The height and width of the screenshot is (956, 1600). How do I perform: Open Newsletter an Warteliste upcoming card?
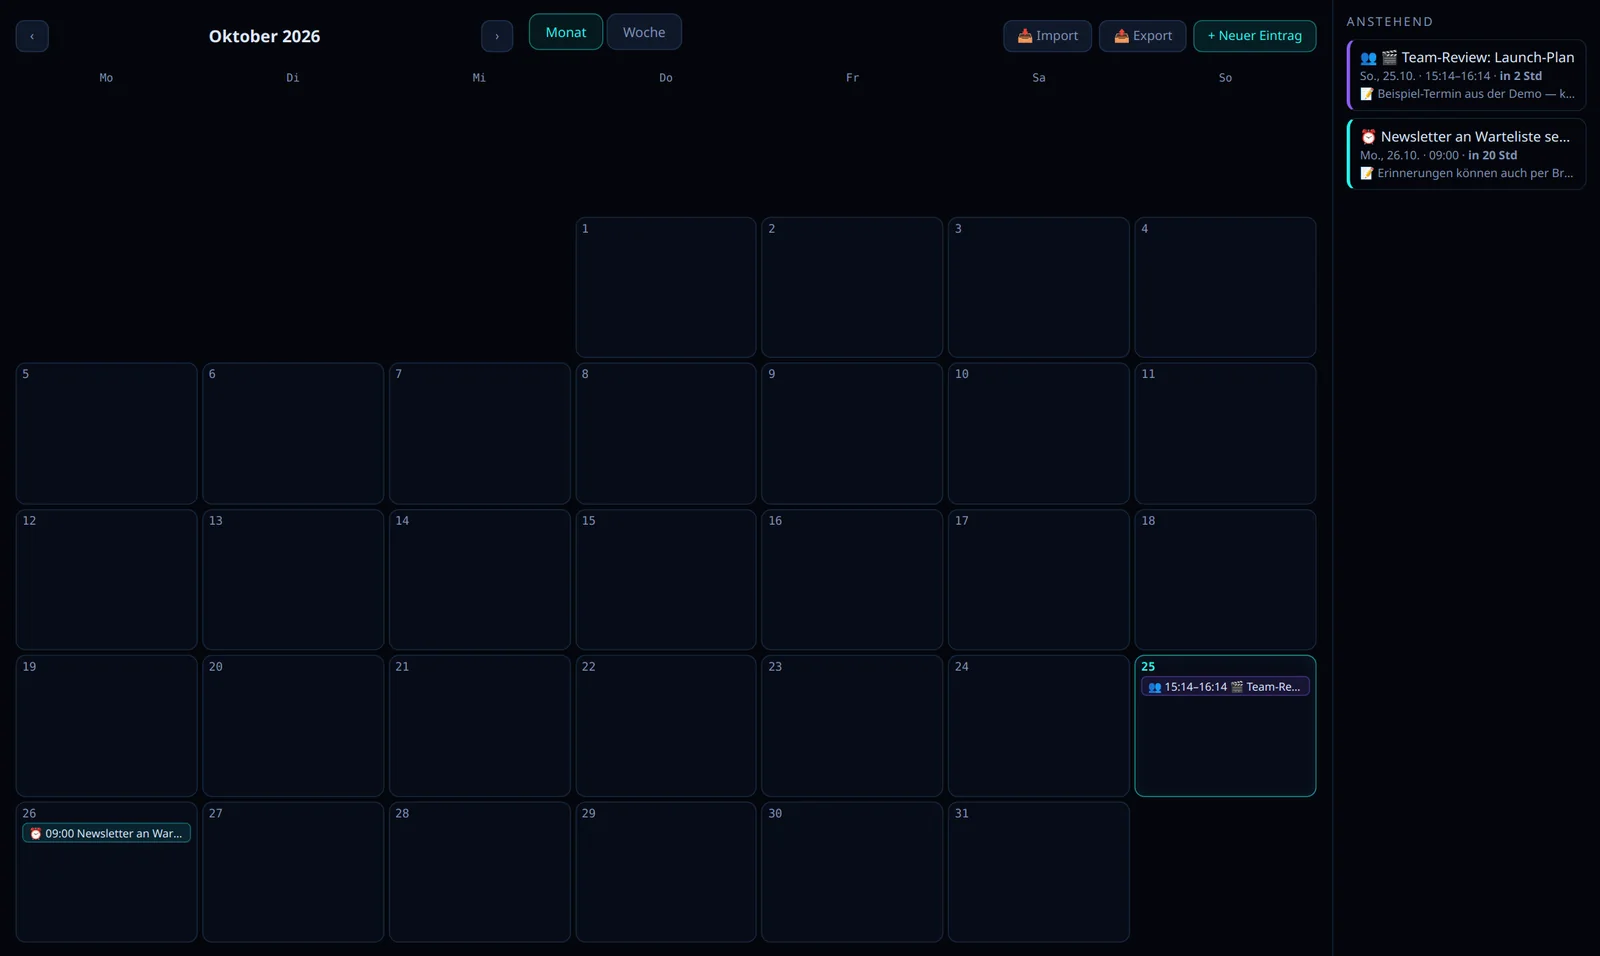1466,154
